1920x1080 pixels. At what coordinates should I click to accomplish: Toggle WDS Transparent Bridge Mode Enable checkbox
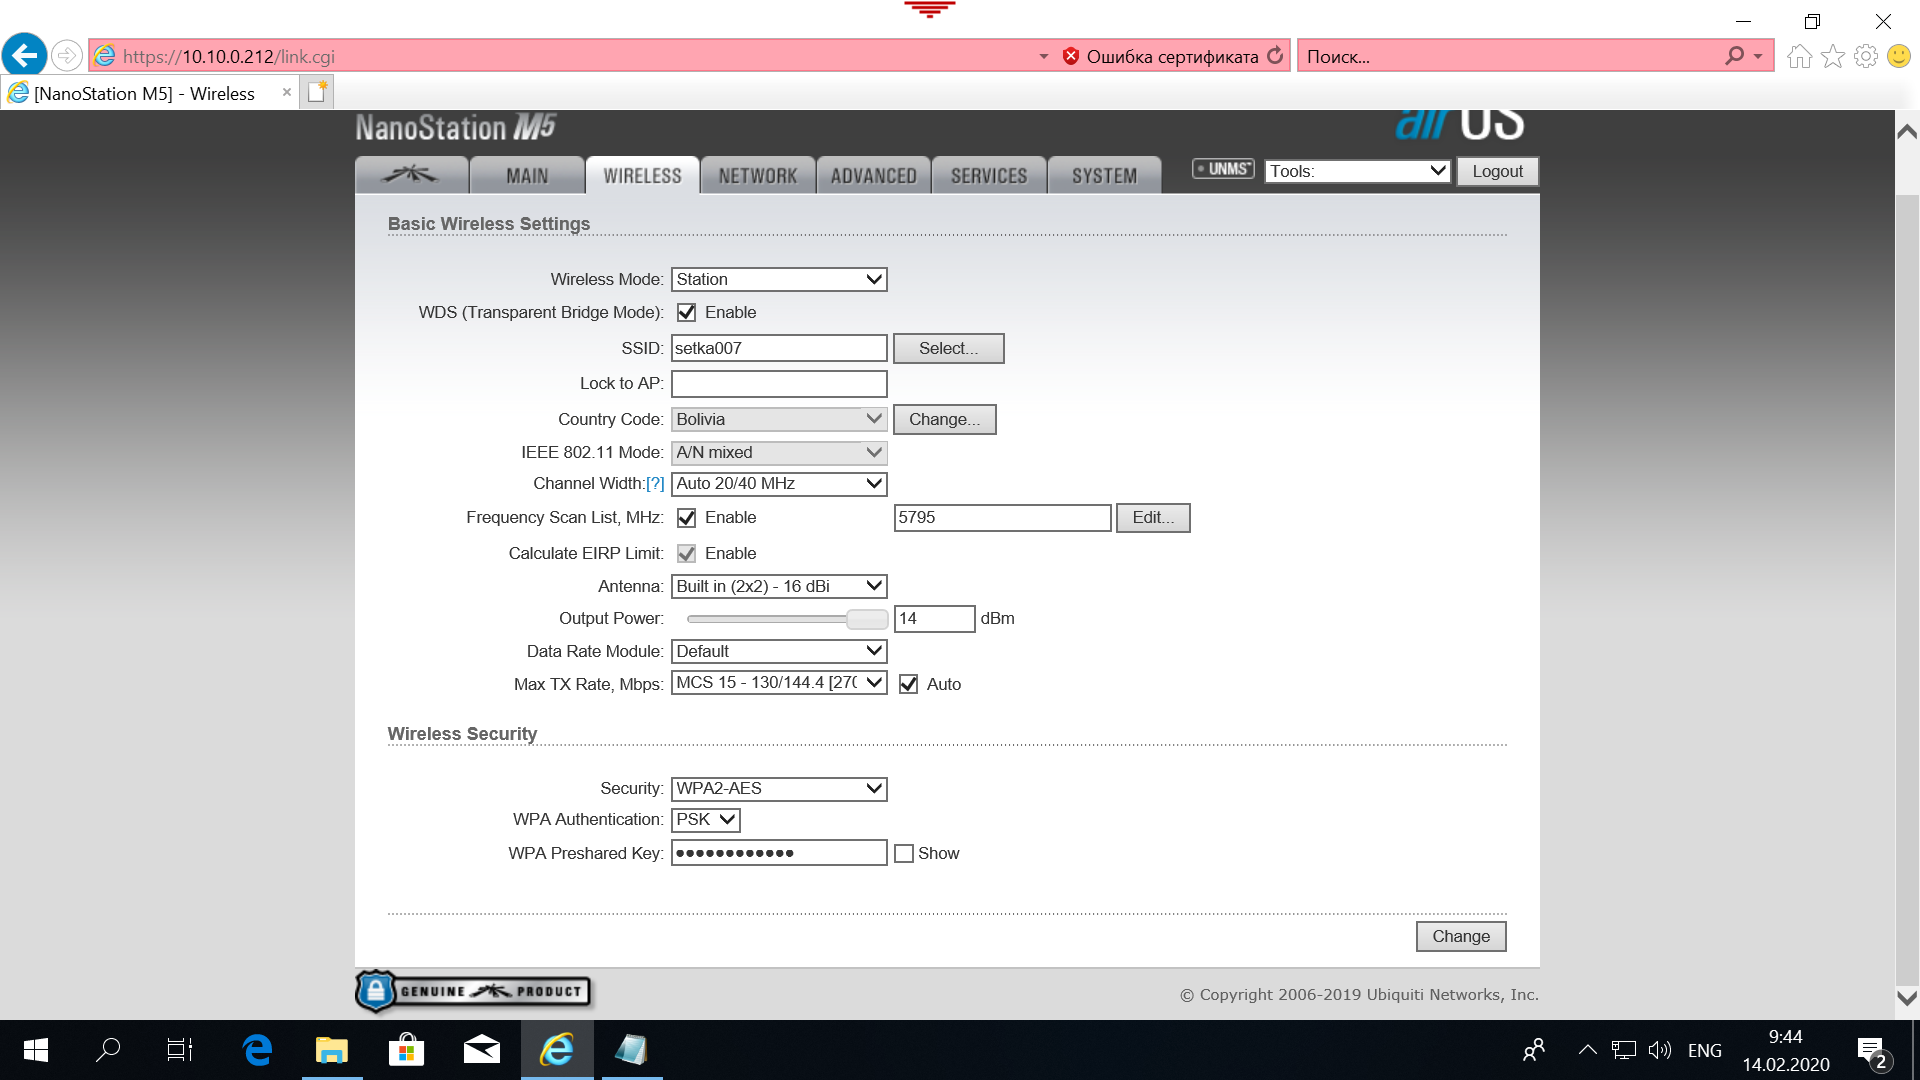tap(686, 313)
